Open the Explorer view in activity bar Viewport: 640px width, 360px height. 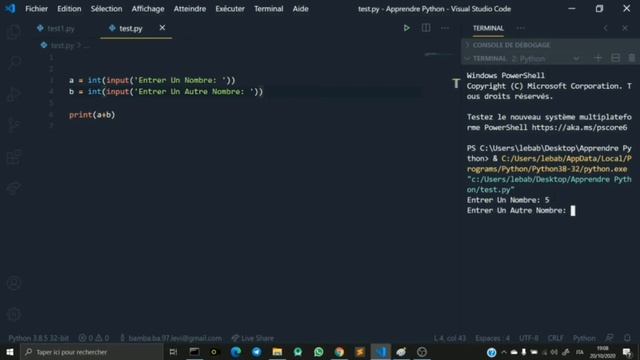13,32
